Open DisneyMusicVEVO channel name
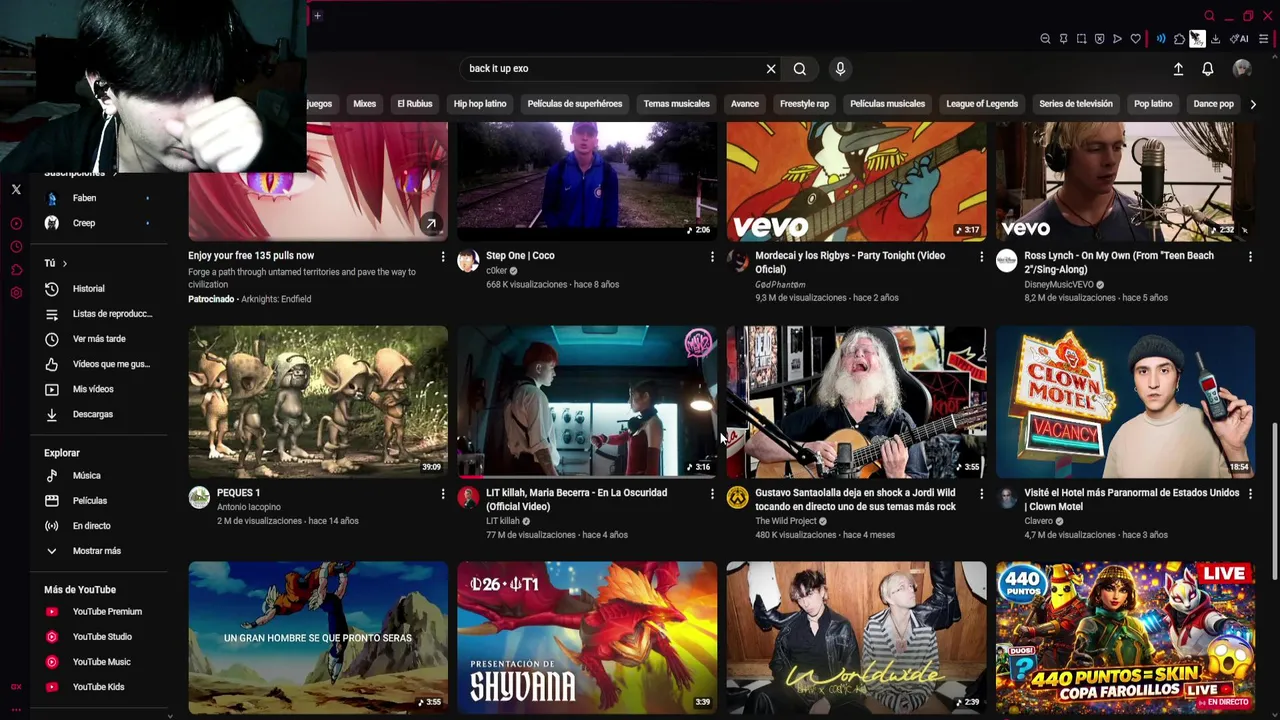Image resolution: width=1280 pixels, height=720 pixels. (1058, 284)
